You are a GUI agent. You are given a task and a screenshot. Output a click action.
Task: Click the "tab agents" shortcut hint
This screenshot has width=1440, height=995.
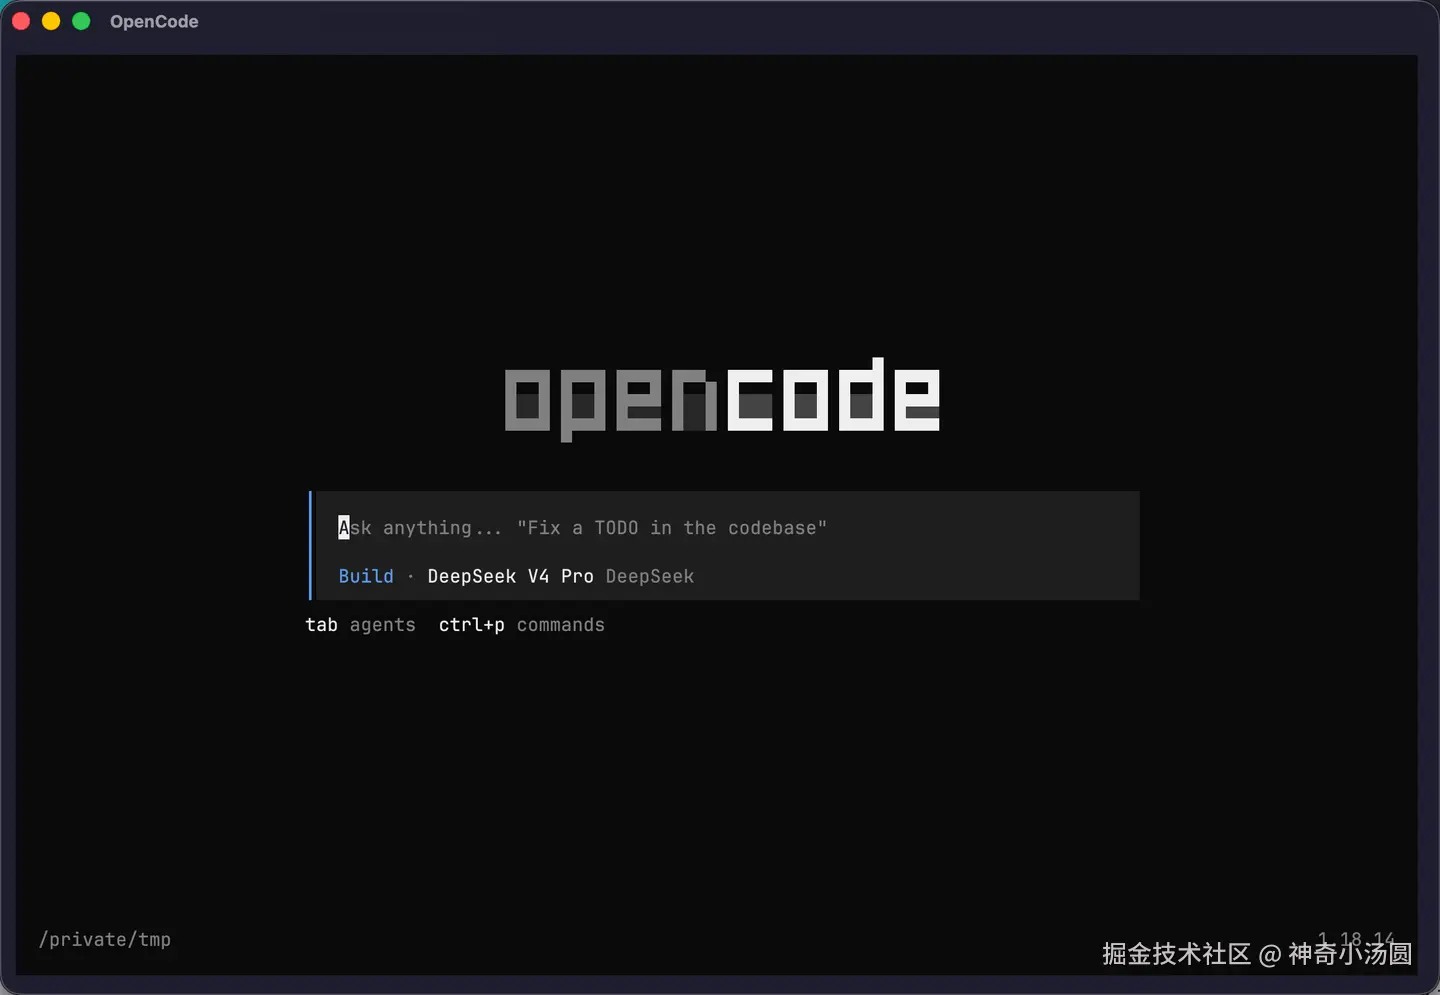coord(360,625)
